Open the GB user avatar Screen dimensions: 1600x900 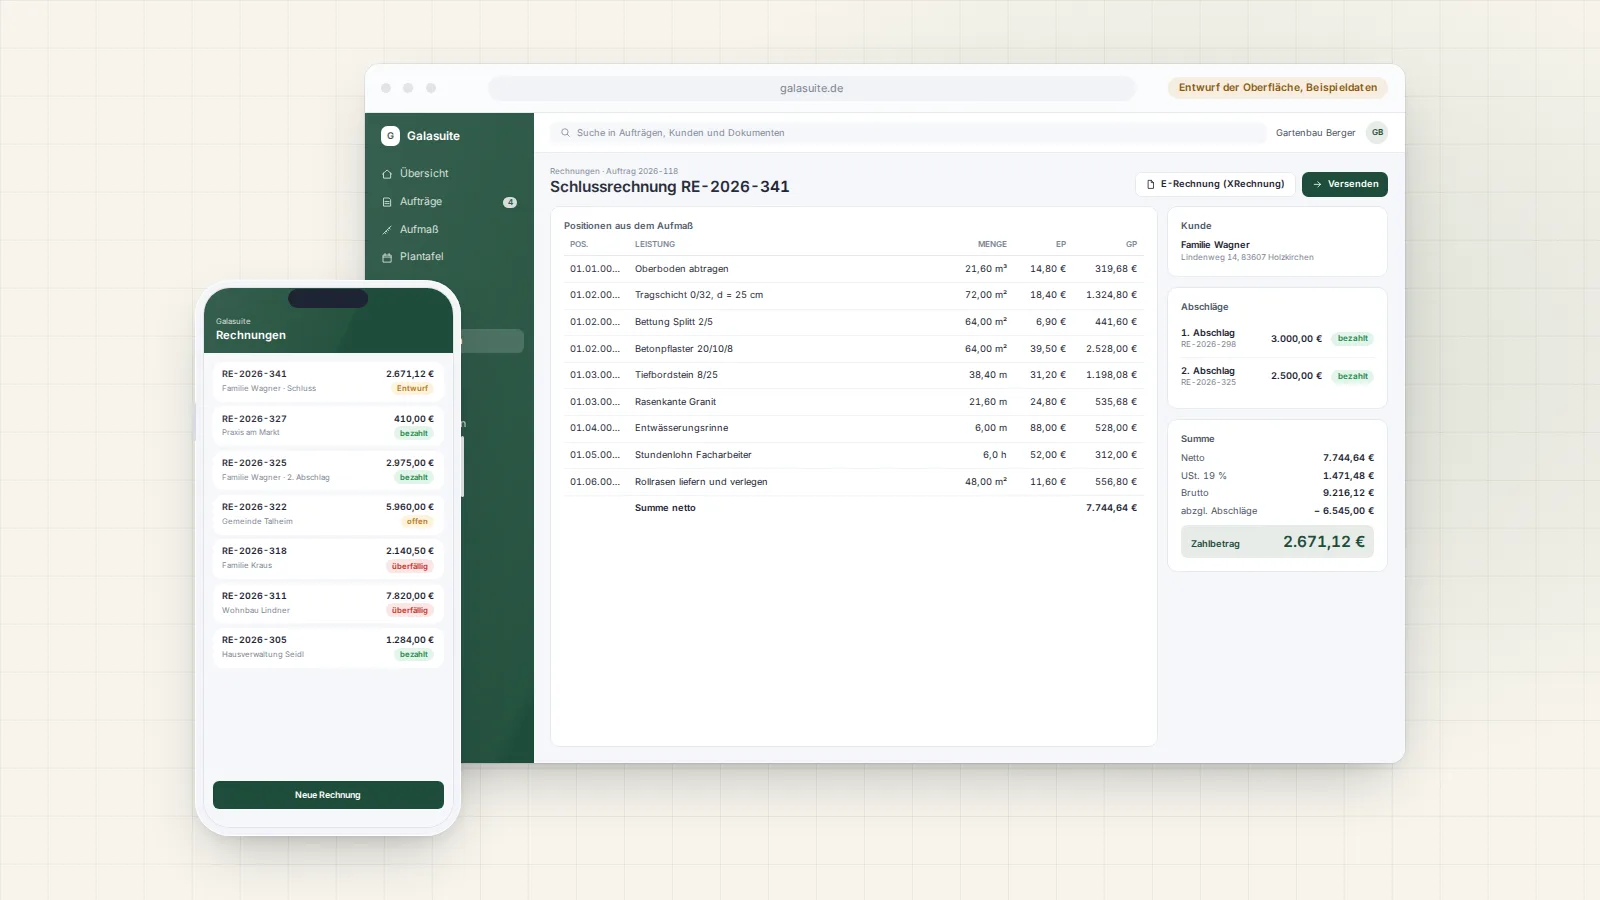coord(1377,133)
